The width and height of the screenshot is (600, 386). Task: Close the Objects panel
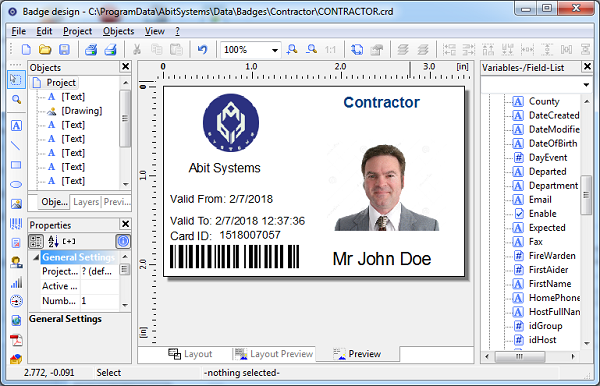126,67
